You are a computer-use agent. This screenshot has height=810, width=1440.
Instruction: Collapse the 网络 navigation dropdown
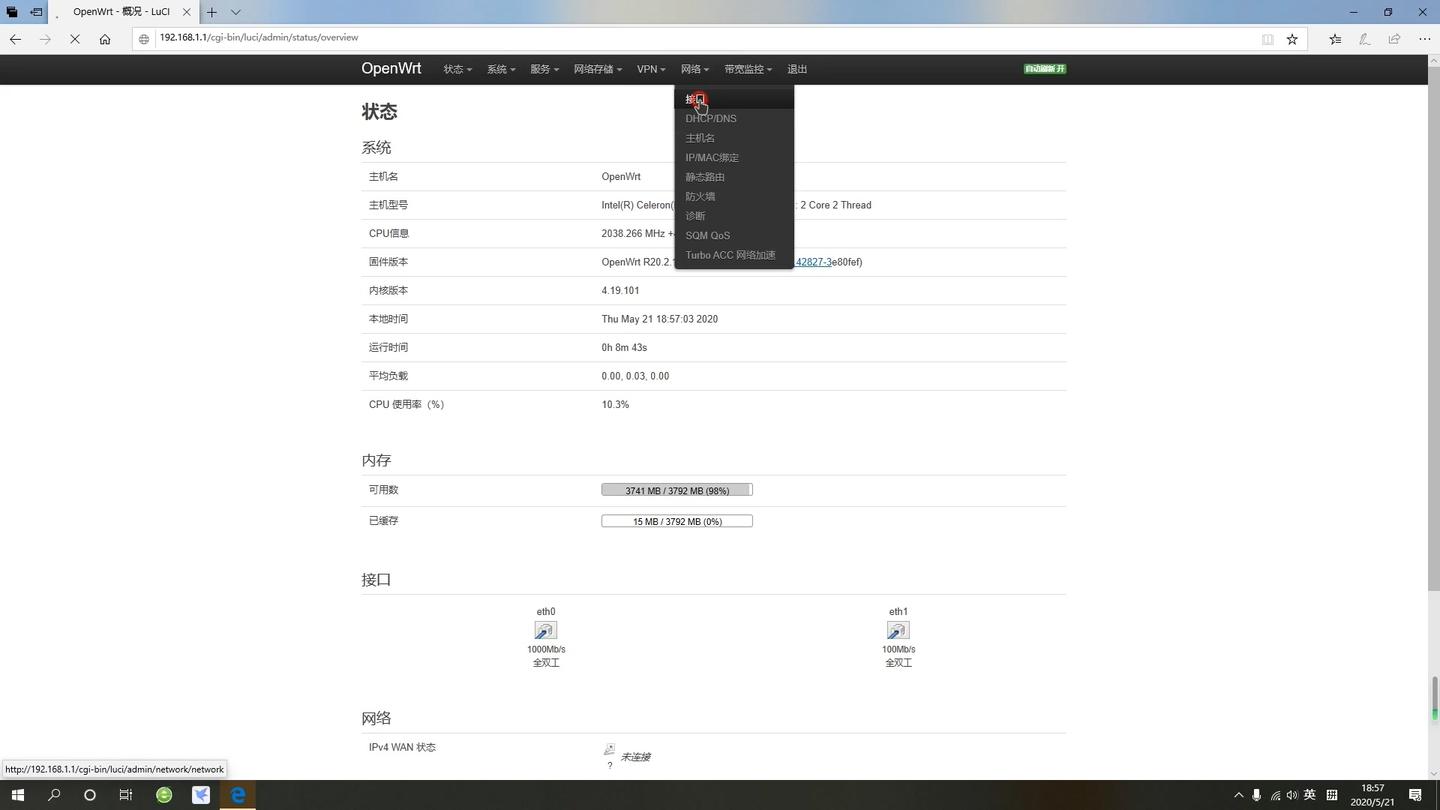(x=695, y=69)
